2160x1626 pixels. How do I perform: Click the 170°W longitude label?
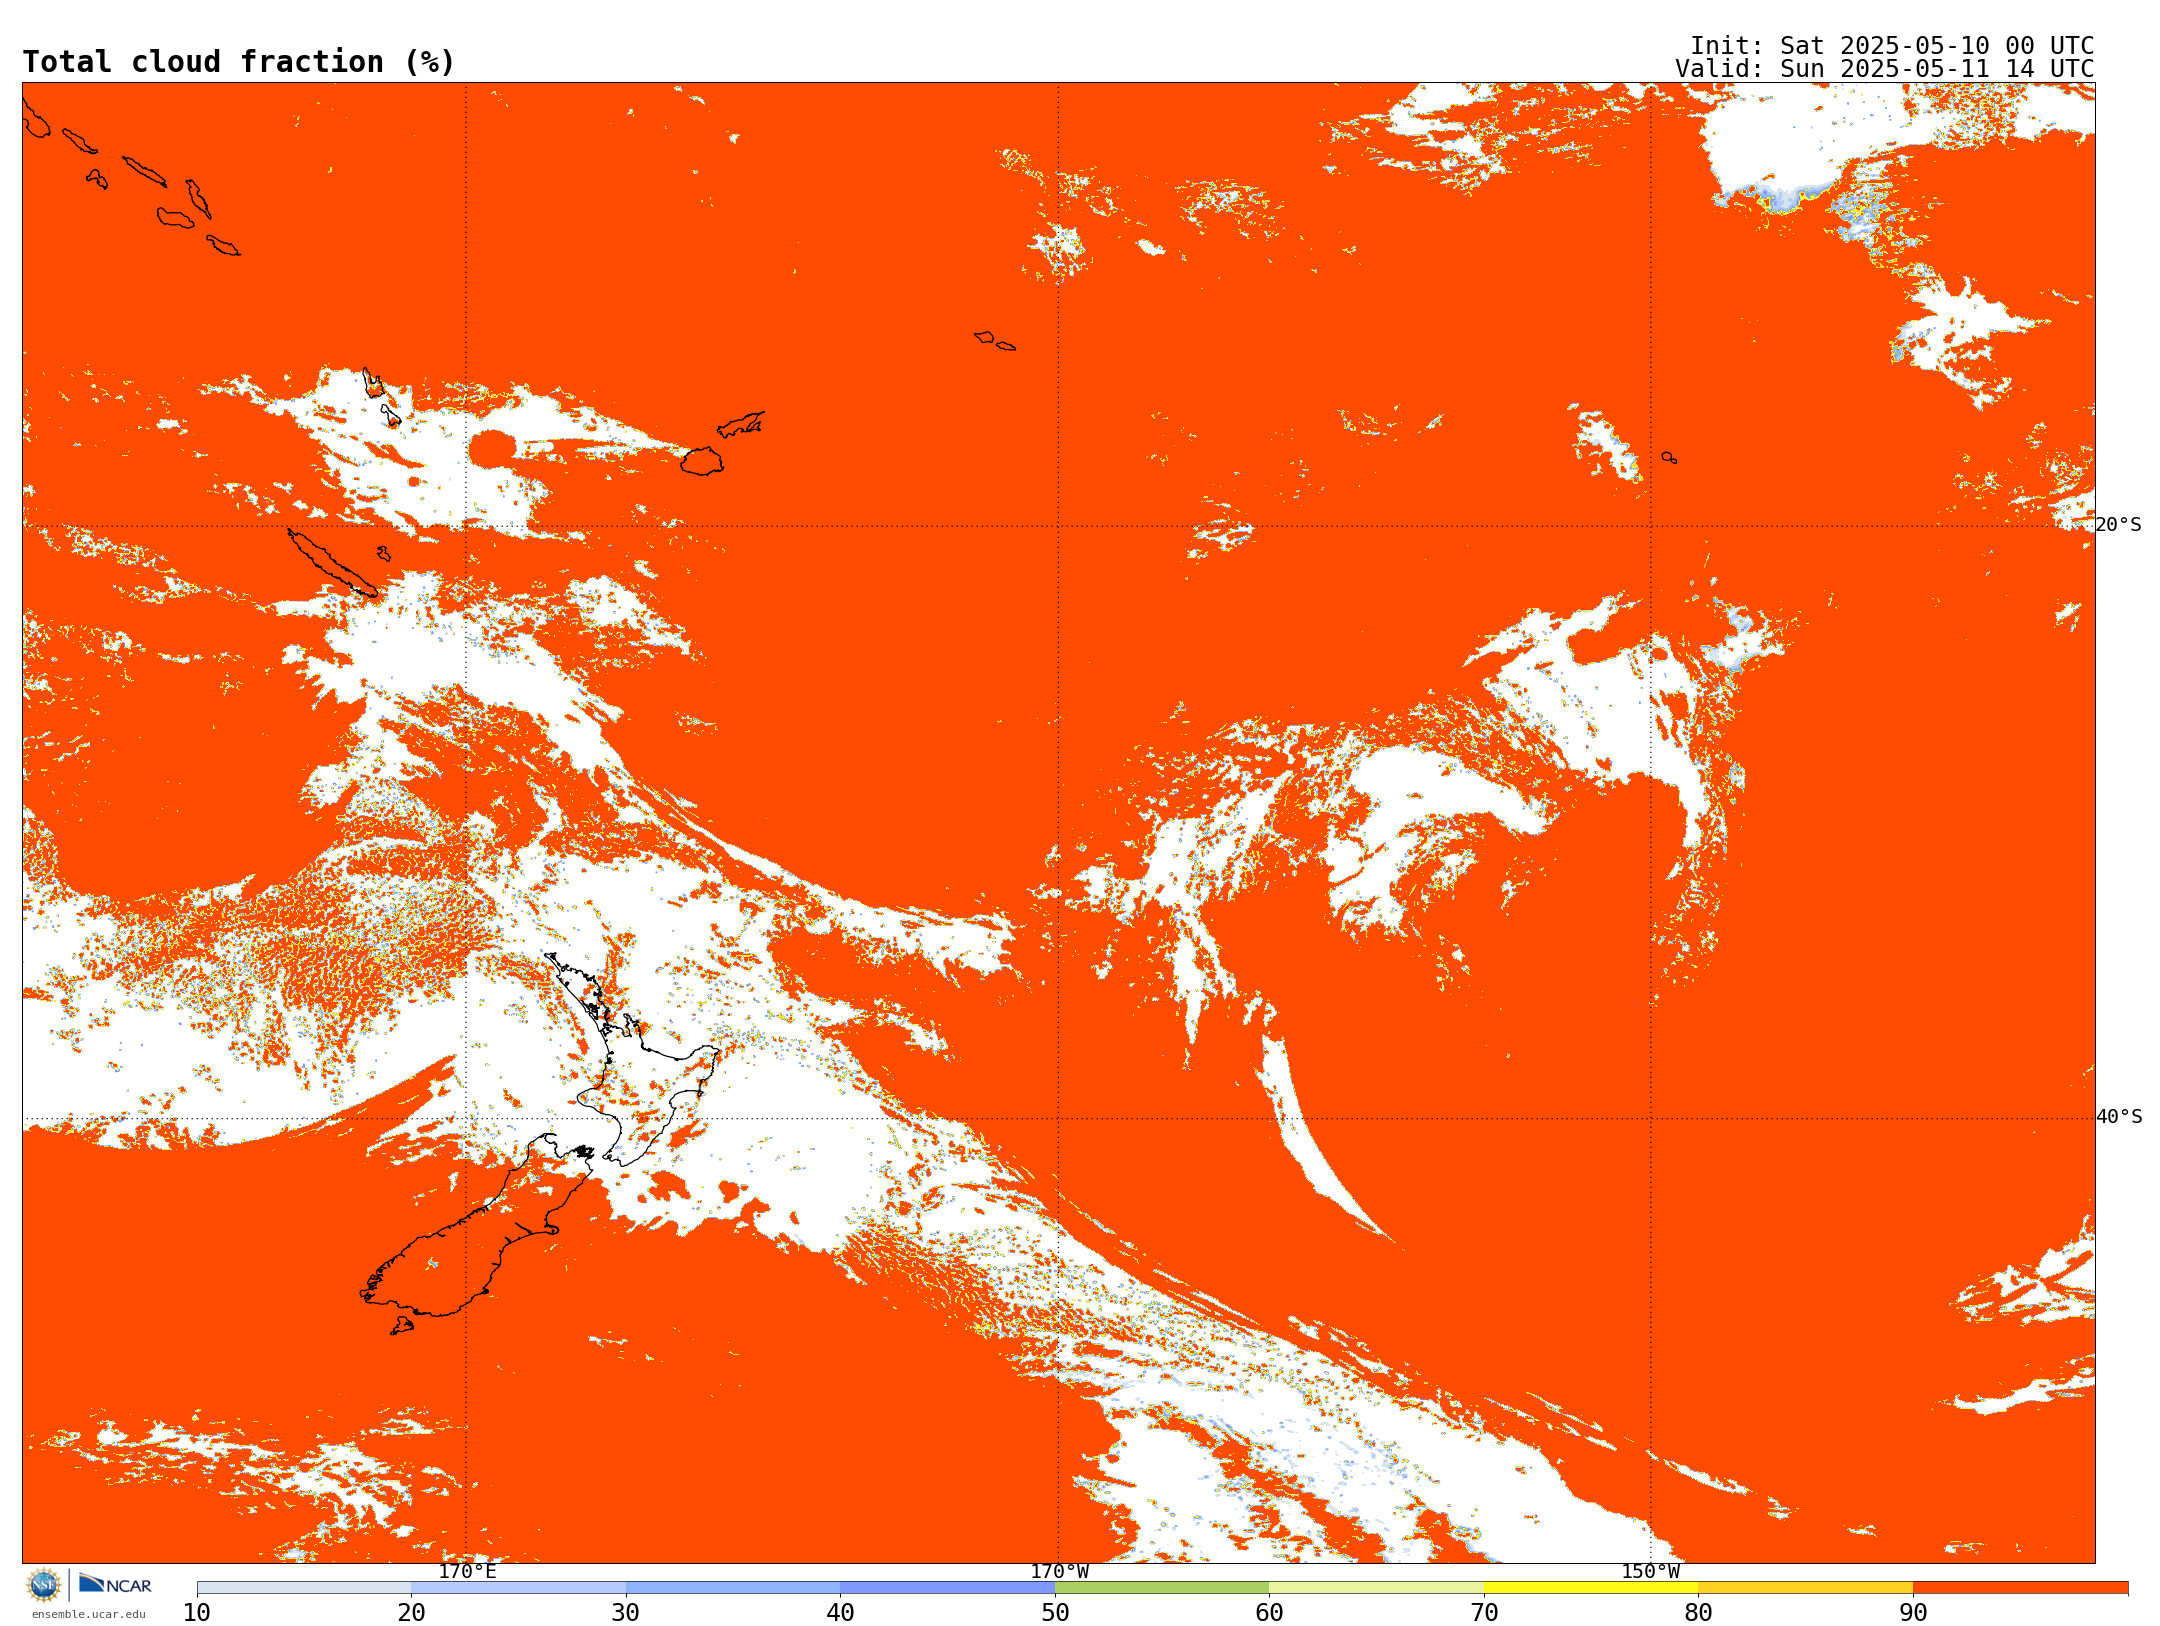pyautogui.click(x=1059, y=1571)
